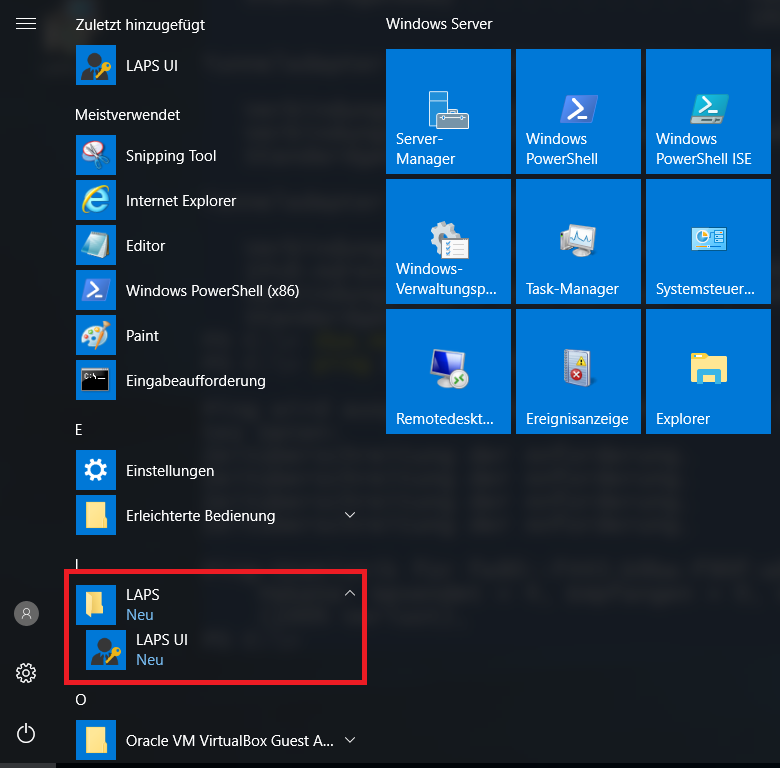Open the power options button

coord(26,734)
